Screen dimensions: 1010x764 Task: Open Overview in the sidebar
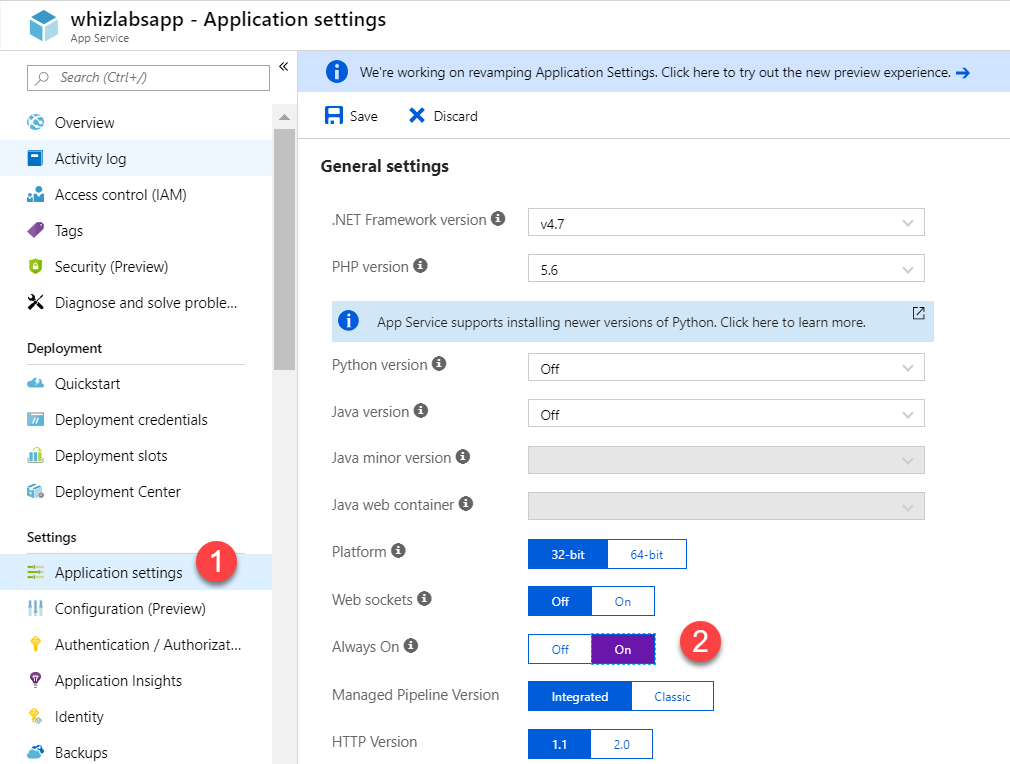[x=136, y=122]
